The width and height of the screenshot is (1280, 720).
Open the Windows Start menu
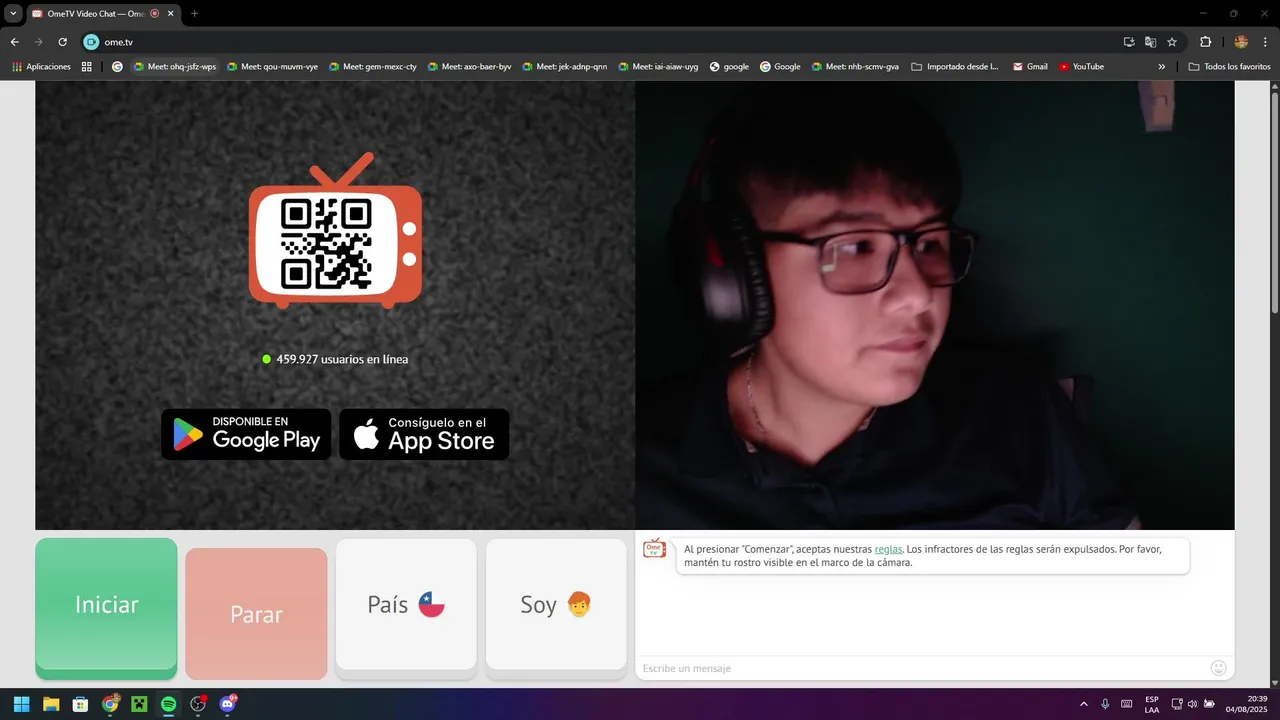tap(21, 704)
